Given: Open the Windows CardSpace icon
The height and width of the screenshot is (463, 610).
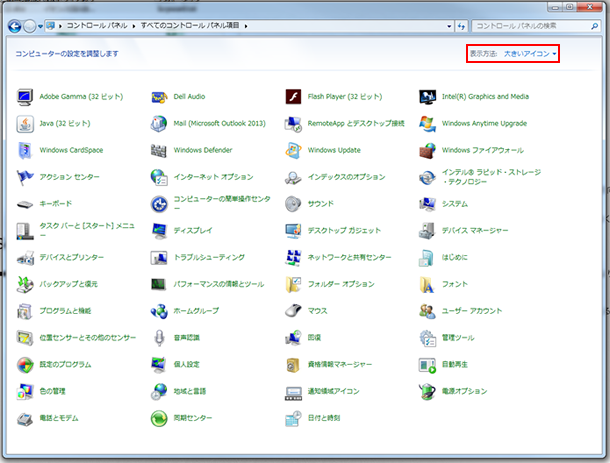Looking at the screenshot, I should 25,150.
